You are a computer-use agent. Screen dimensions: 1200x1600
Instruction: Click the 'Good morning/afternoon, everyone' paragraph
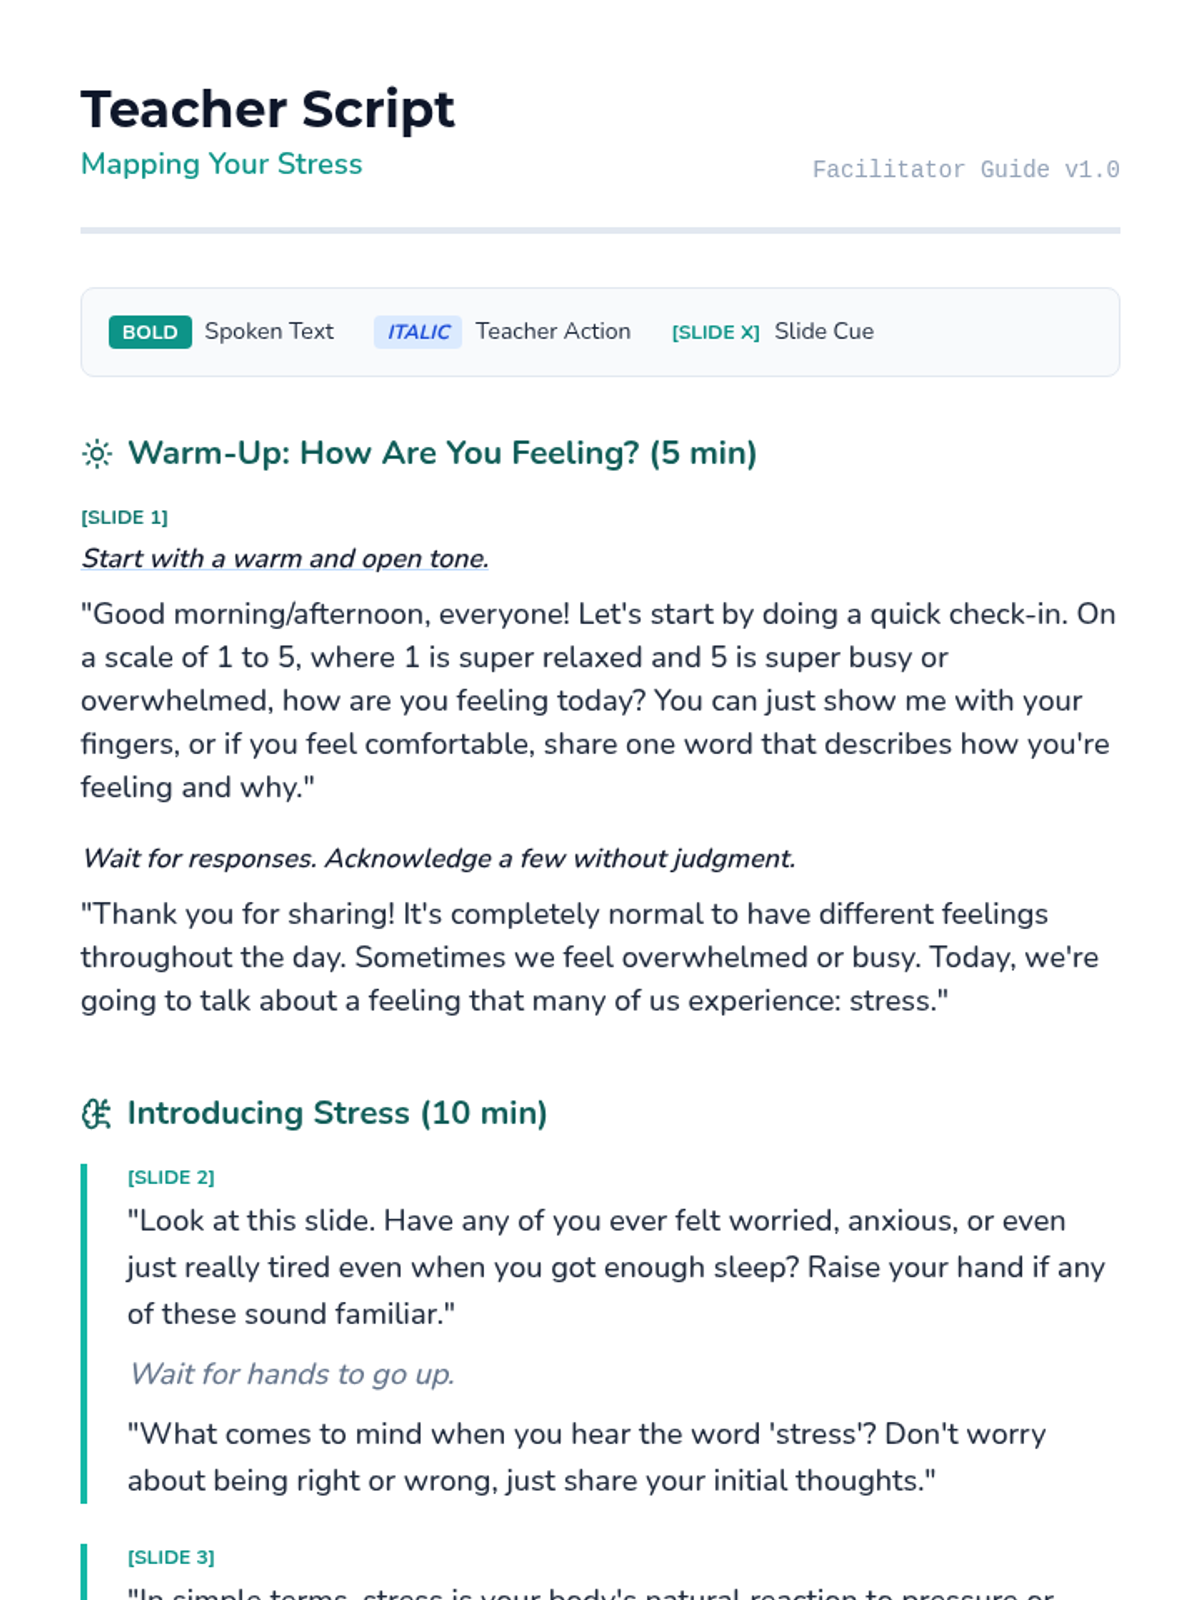[598, 700]
